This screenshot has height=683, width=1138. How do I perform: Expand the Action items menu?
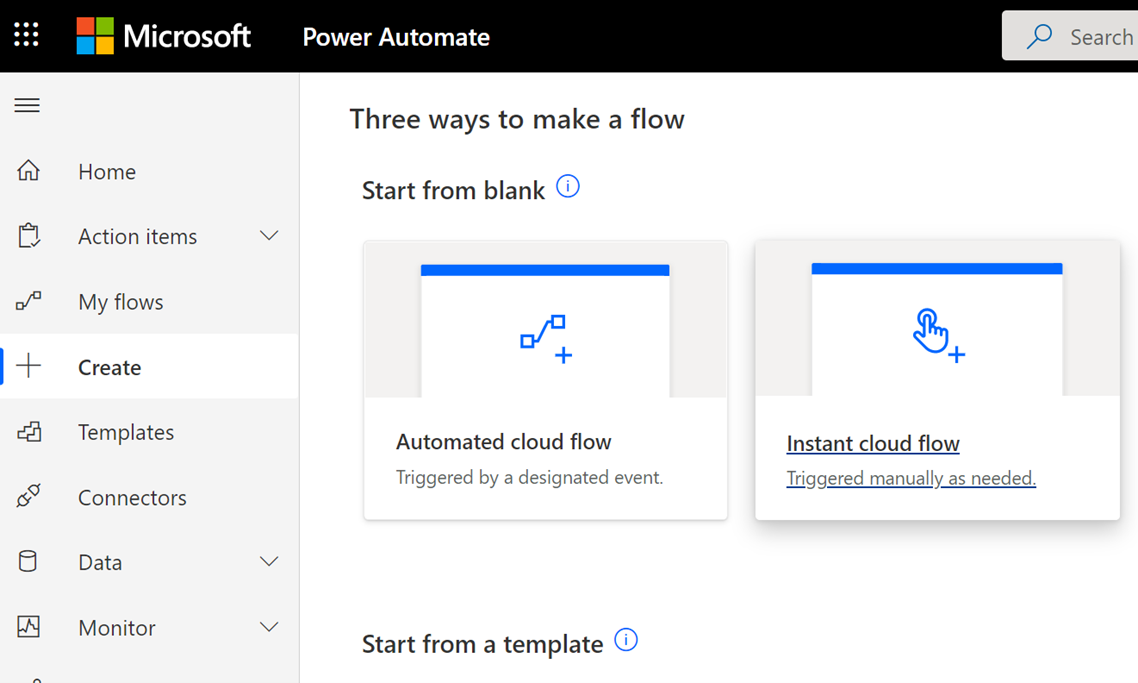pos(268,236)
